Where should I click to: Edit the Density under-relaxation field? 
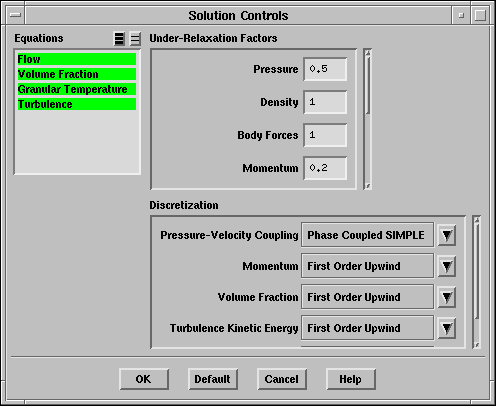click(325, 102)
